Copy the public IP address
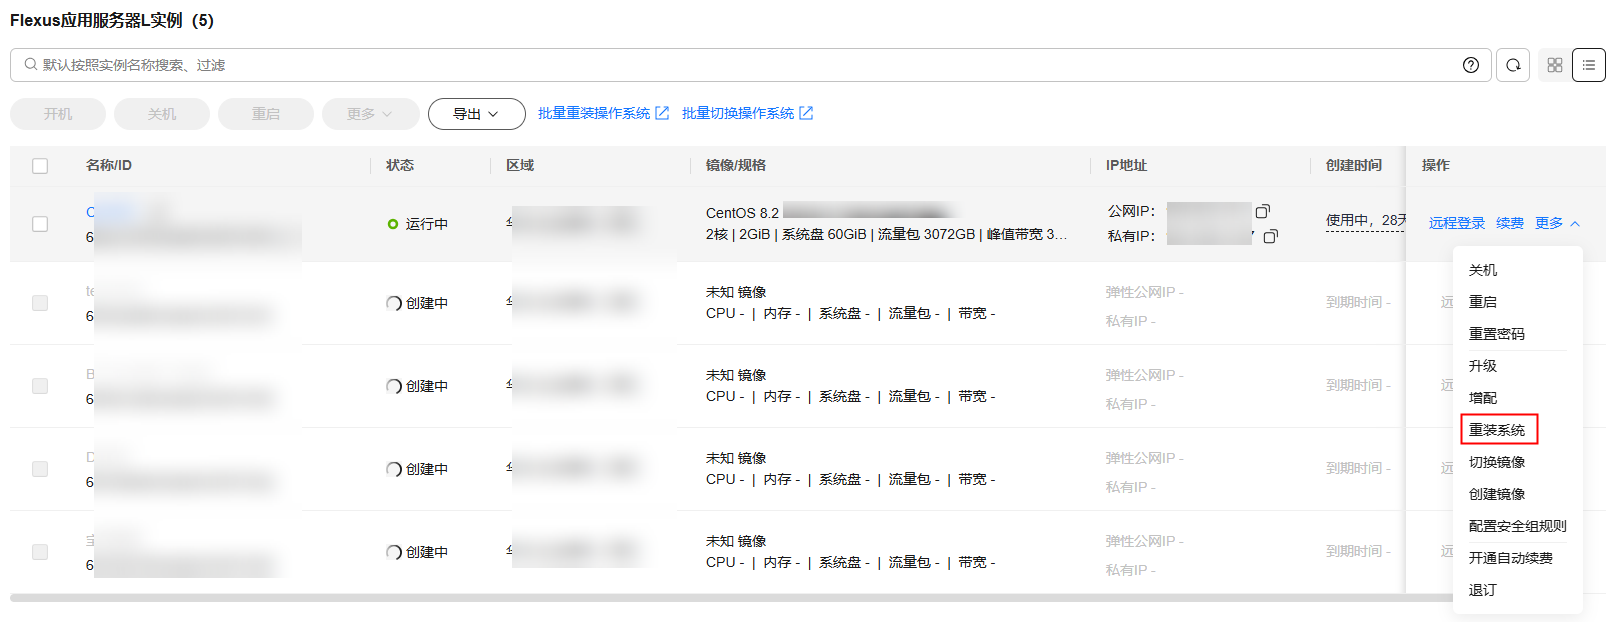 click(x=1263, y=211)
